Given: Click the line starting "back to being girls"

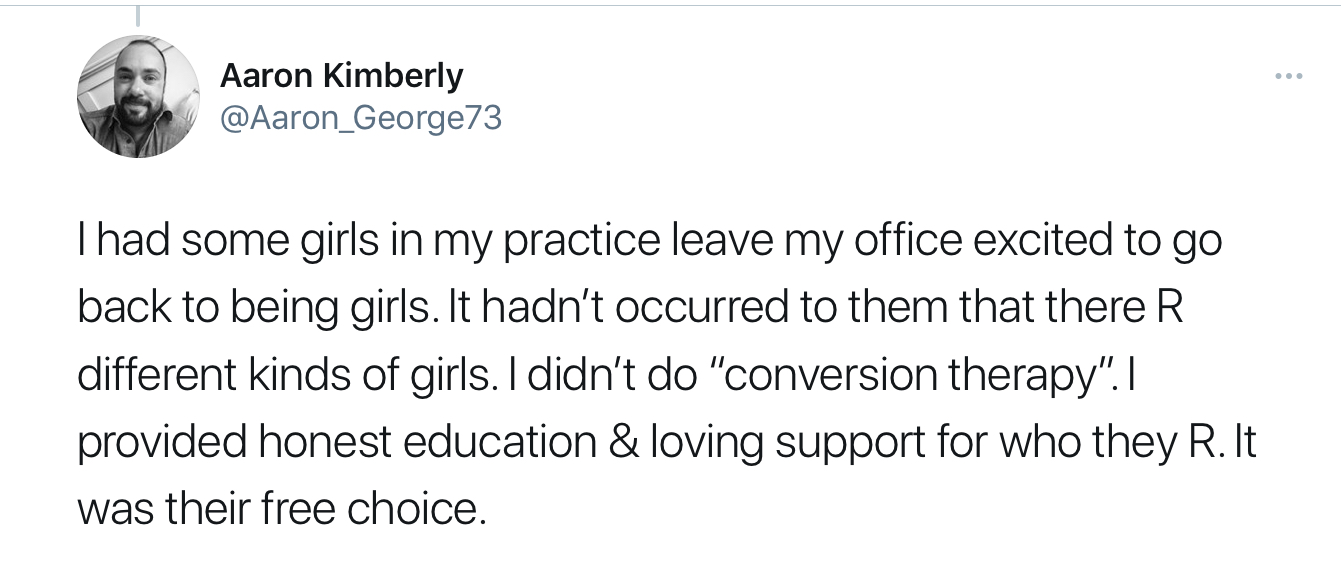Looking at the screenshot, I should (630, 309).
